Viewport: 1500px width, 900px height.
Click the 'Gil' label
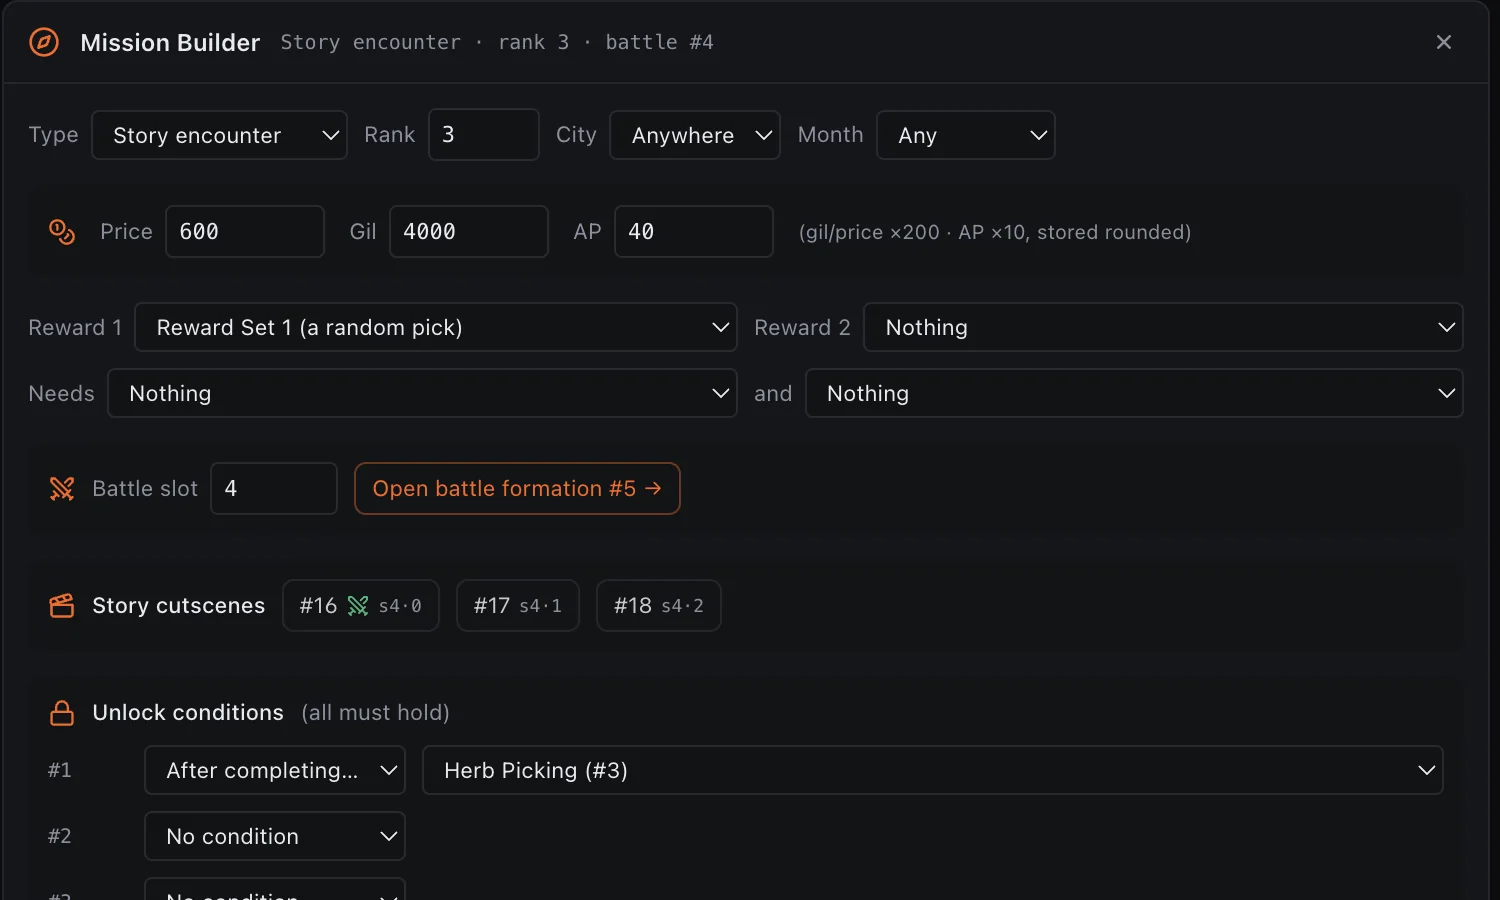[x=363, y=232]
